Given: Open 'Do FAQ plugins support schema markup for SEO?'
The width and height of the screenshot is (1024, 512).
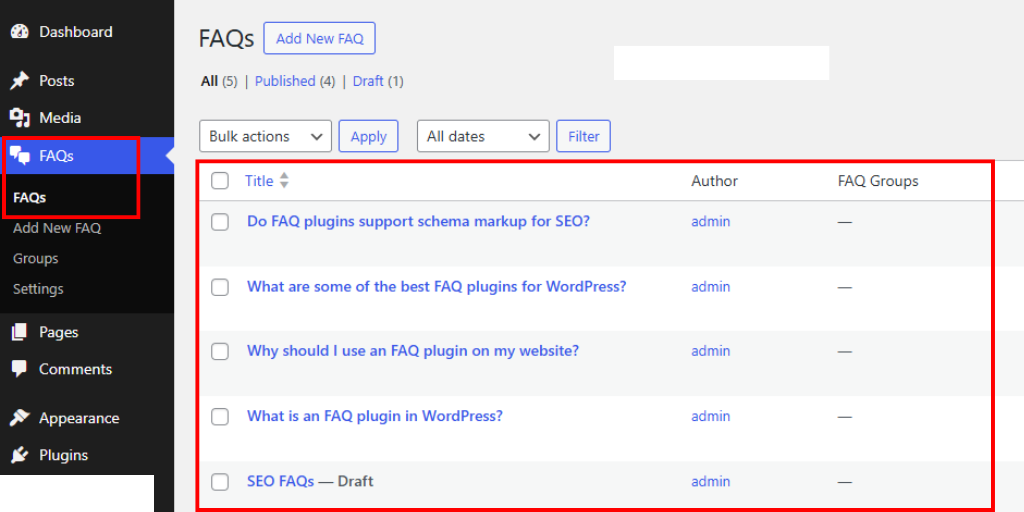Looking at the screenshot, I should [x=418, y=221].
